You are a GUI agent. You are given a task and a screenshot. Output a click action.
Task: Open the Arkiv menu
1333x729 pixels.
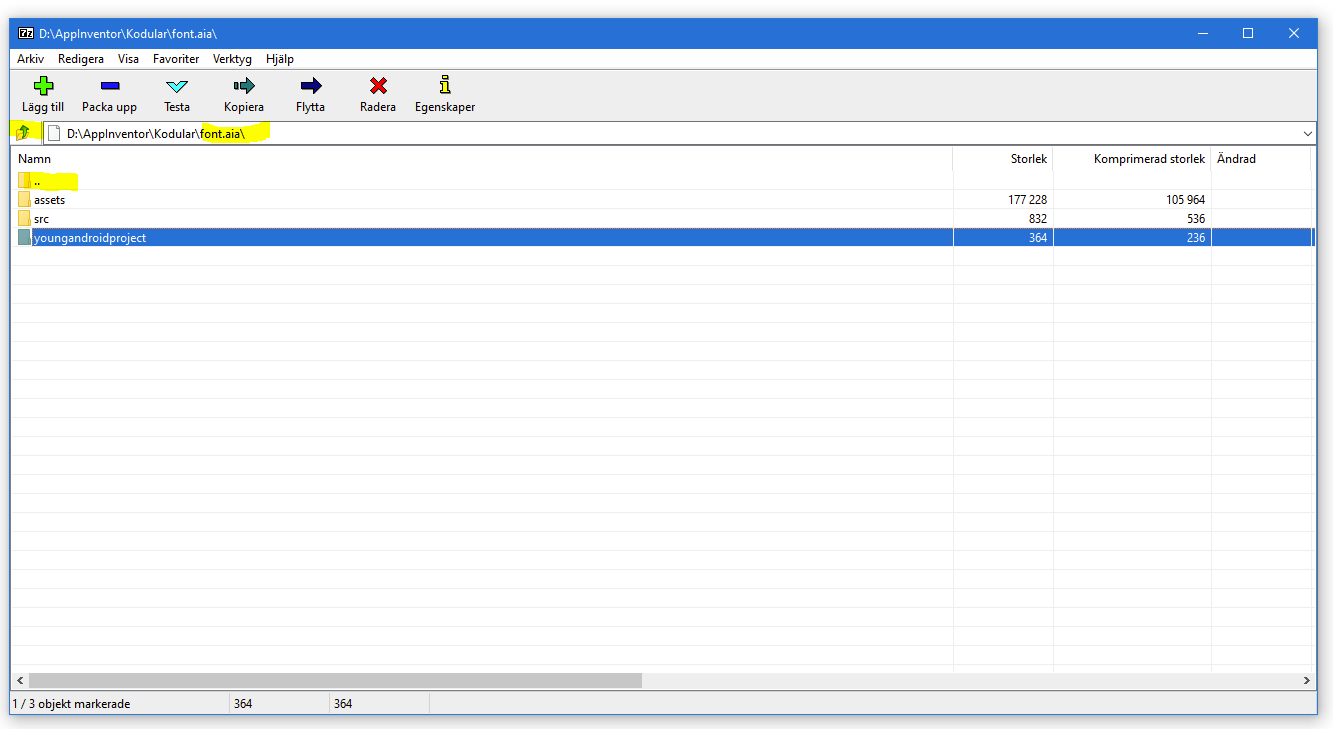(x=30, y=59)
